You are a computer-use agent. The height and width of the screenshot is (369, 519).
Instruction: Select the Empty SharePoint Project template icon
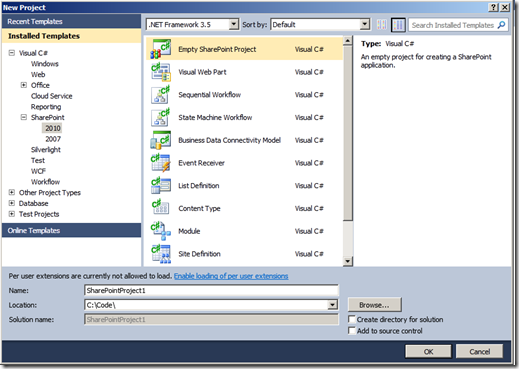(160, 49)
